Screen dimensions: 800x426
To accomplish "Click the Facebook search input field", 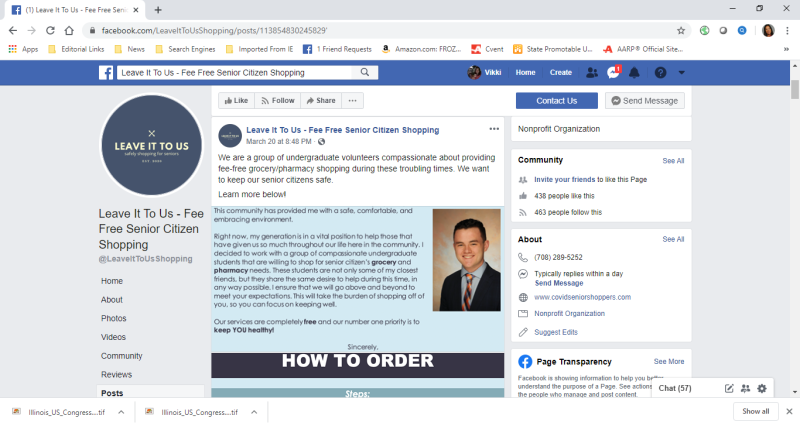I will pos(235,72).
